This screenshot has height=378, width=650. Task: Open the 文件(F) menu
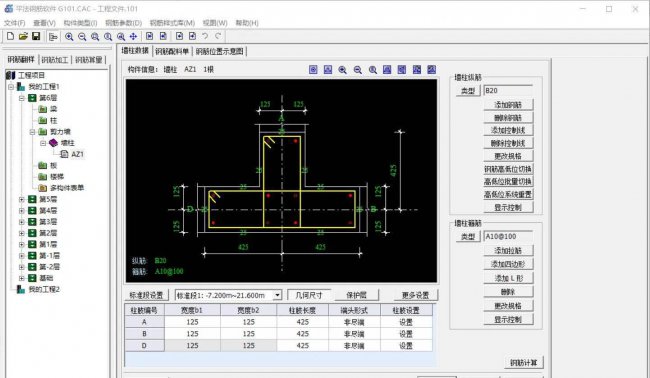point(15,23)
